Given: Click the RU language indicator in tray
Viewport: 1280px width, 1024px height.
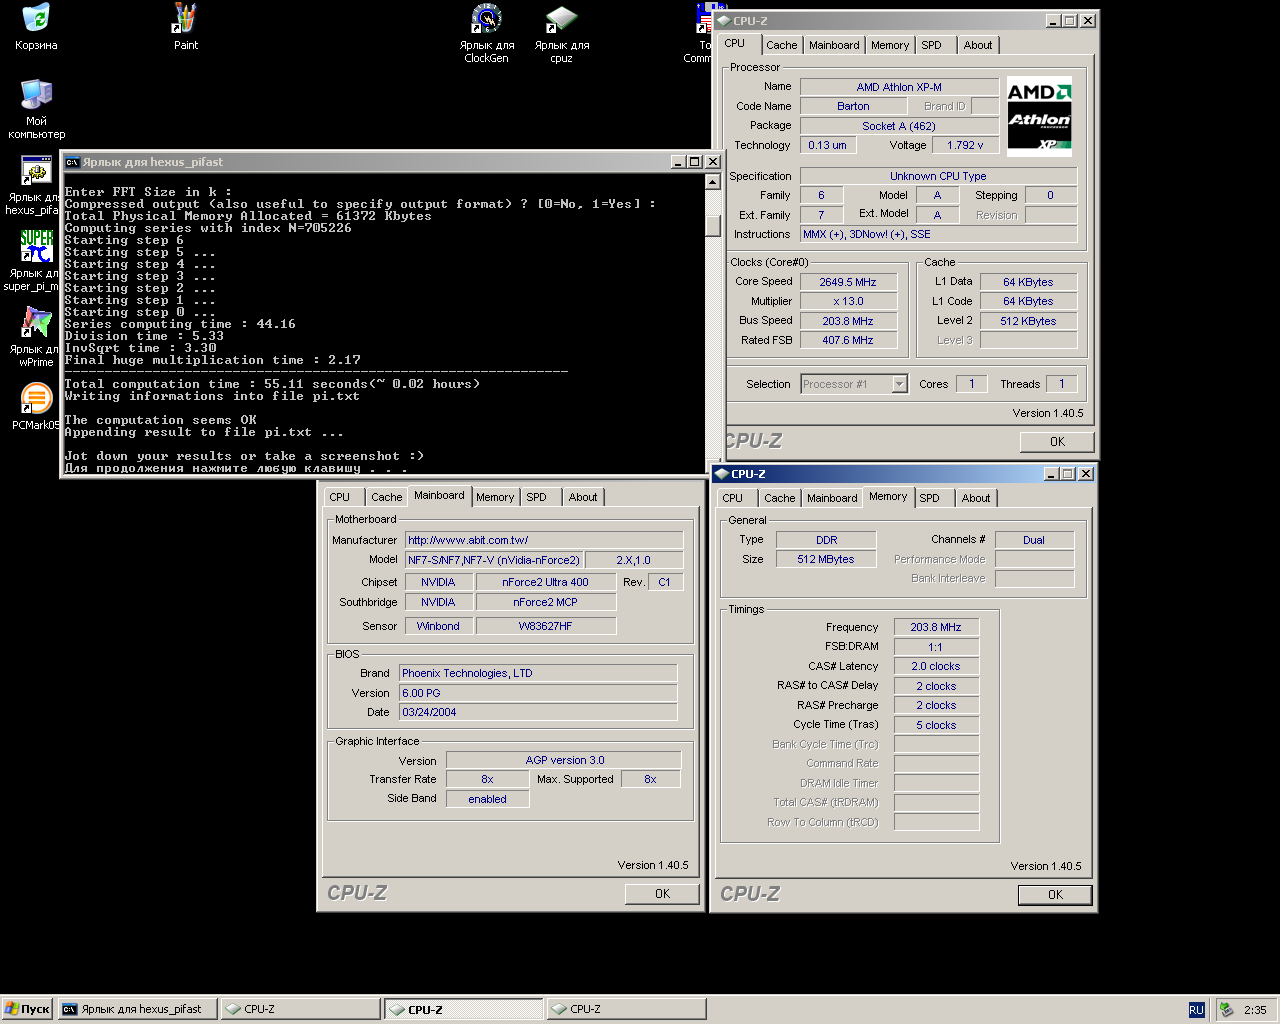Looking at the screenshot, I should click(1196, 1010).
